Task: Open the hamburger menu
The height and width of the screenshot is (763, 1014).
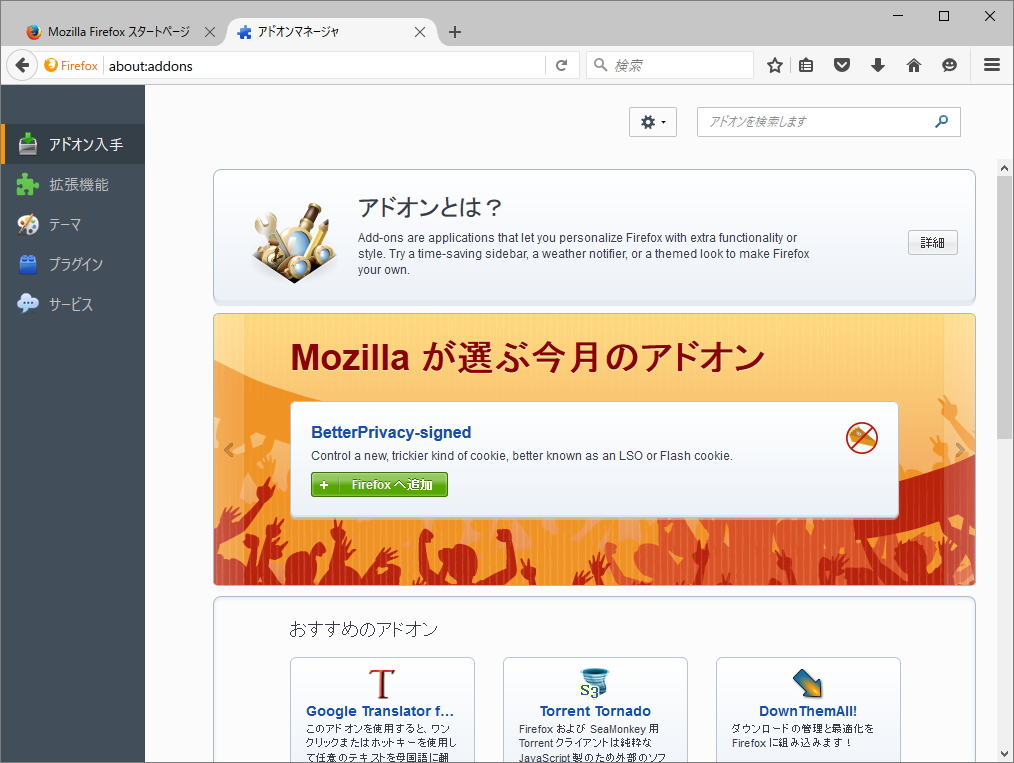Action: tap(991, 64)
